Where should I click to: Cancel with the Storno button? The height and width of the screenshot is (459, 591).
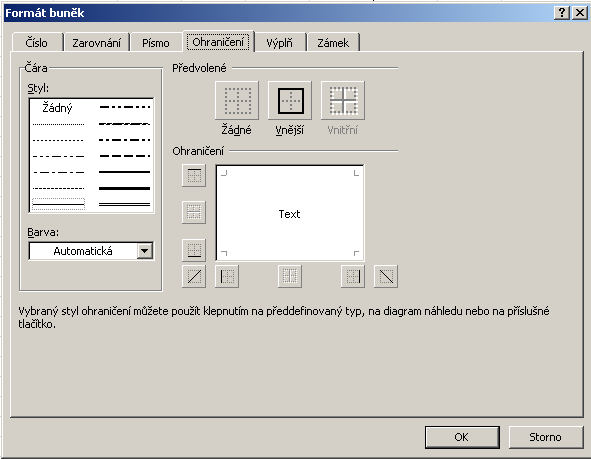point(545,437)
